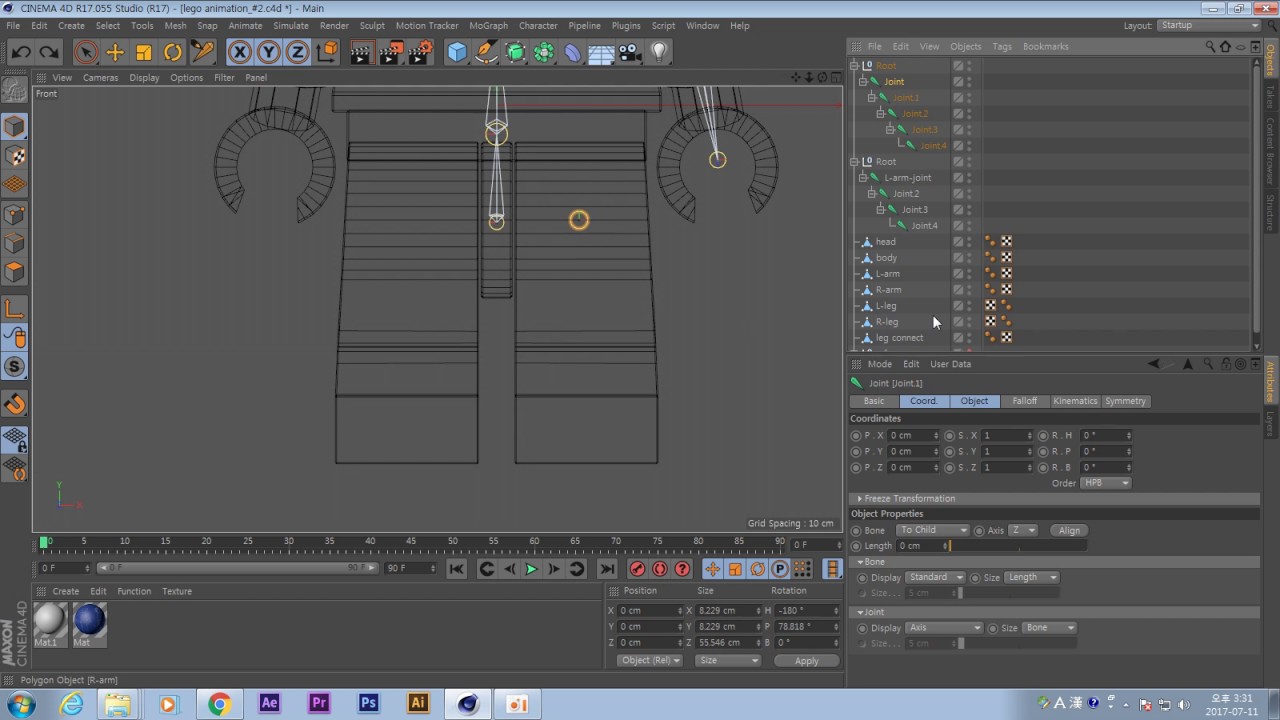The width and height of the screenshot is (1280, 720).
Task: Switch to the Kinematics tab
Action: pyautogui.click(x=1075, y=401)
